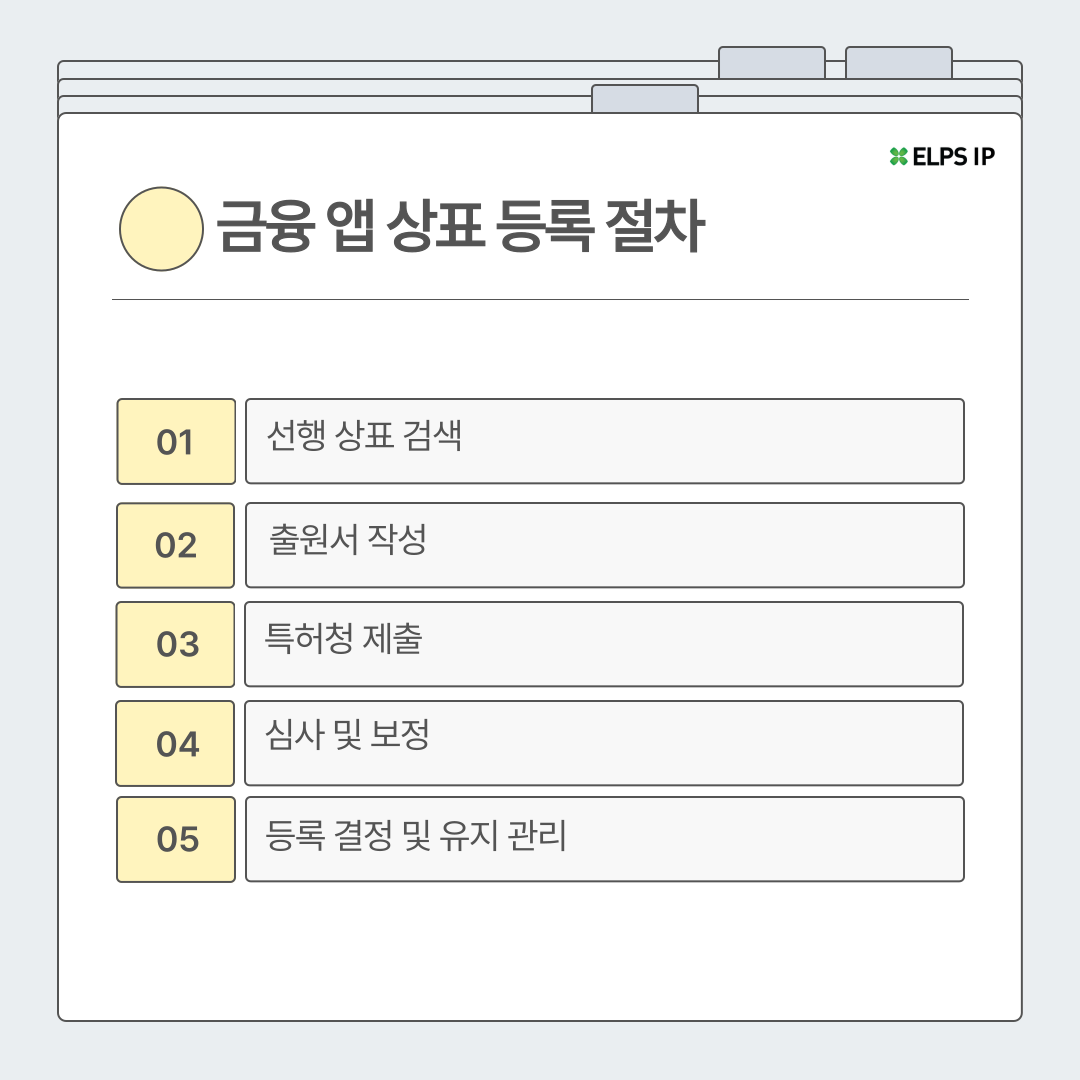Switch to the rightmost folder tab
Screen dimensions: 1080x1080
(898, 62)
